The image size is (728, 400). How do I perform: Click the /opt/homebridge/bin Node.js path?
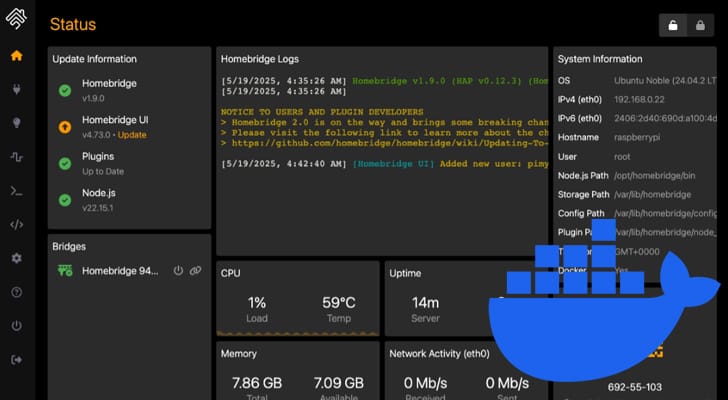tap(654, 175)
